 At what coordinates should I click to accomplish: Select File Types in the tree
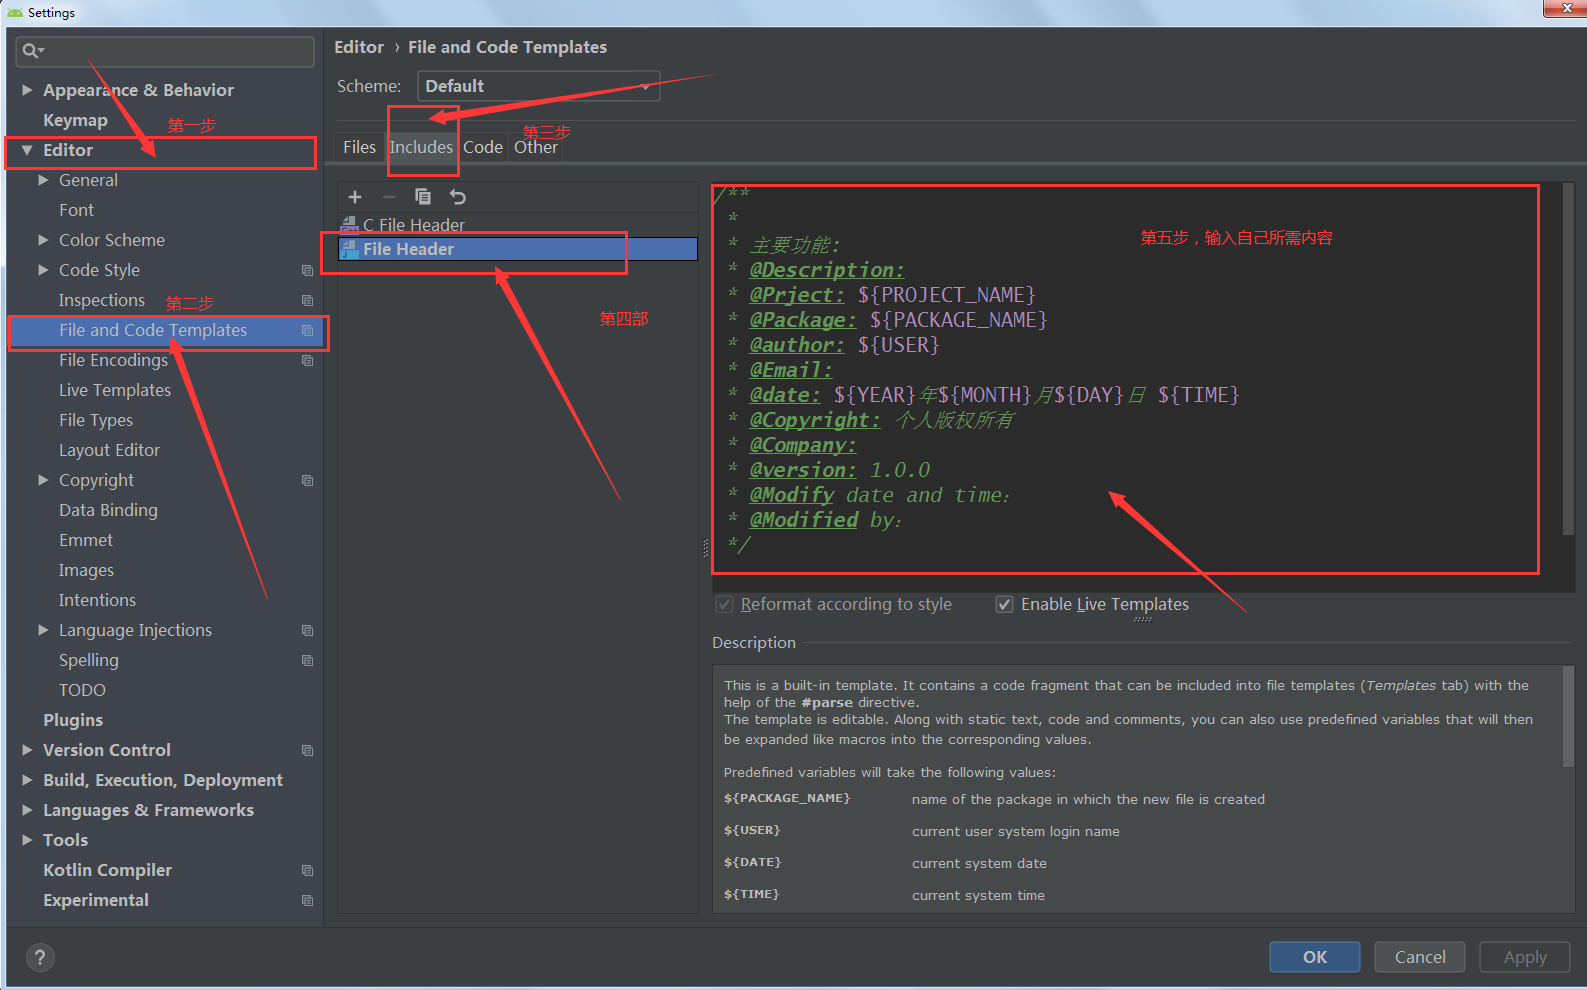point(96,420)
